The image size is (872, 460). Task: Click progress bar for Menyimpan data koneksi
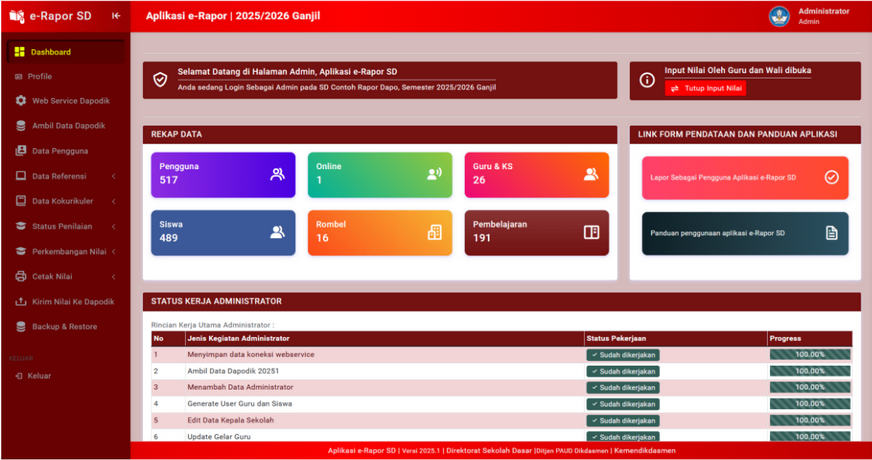click(810, 354)
